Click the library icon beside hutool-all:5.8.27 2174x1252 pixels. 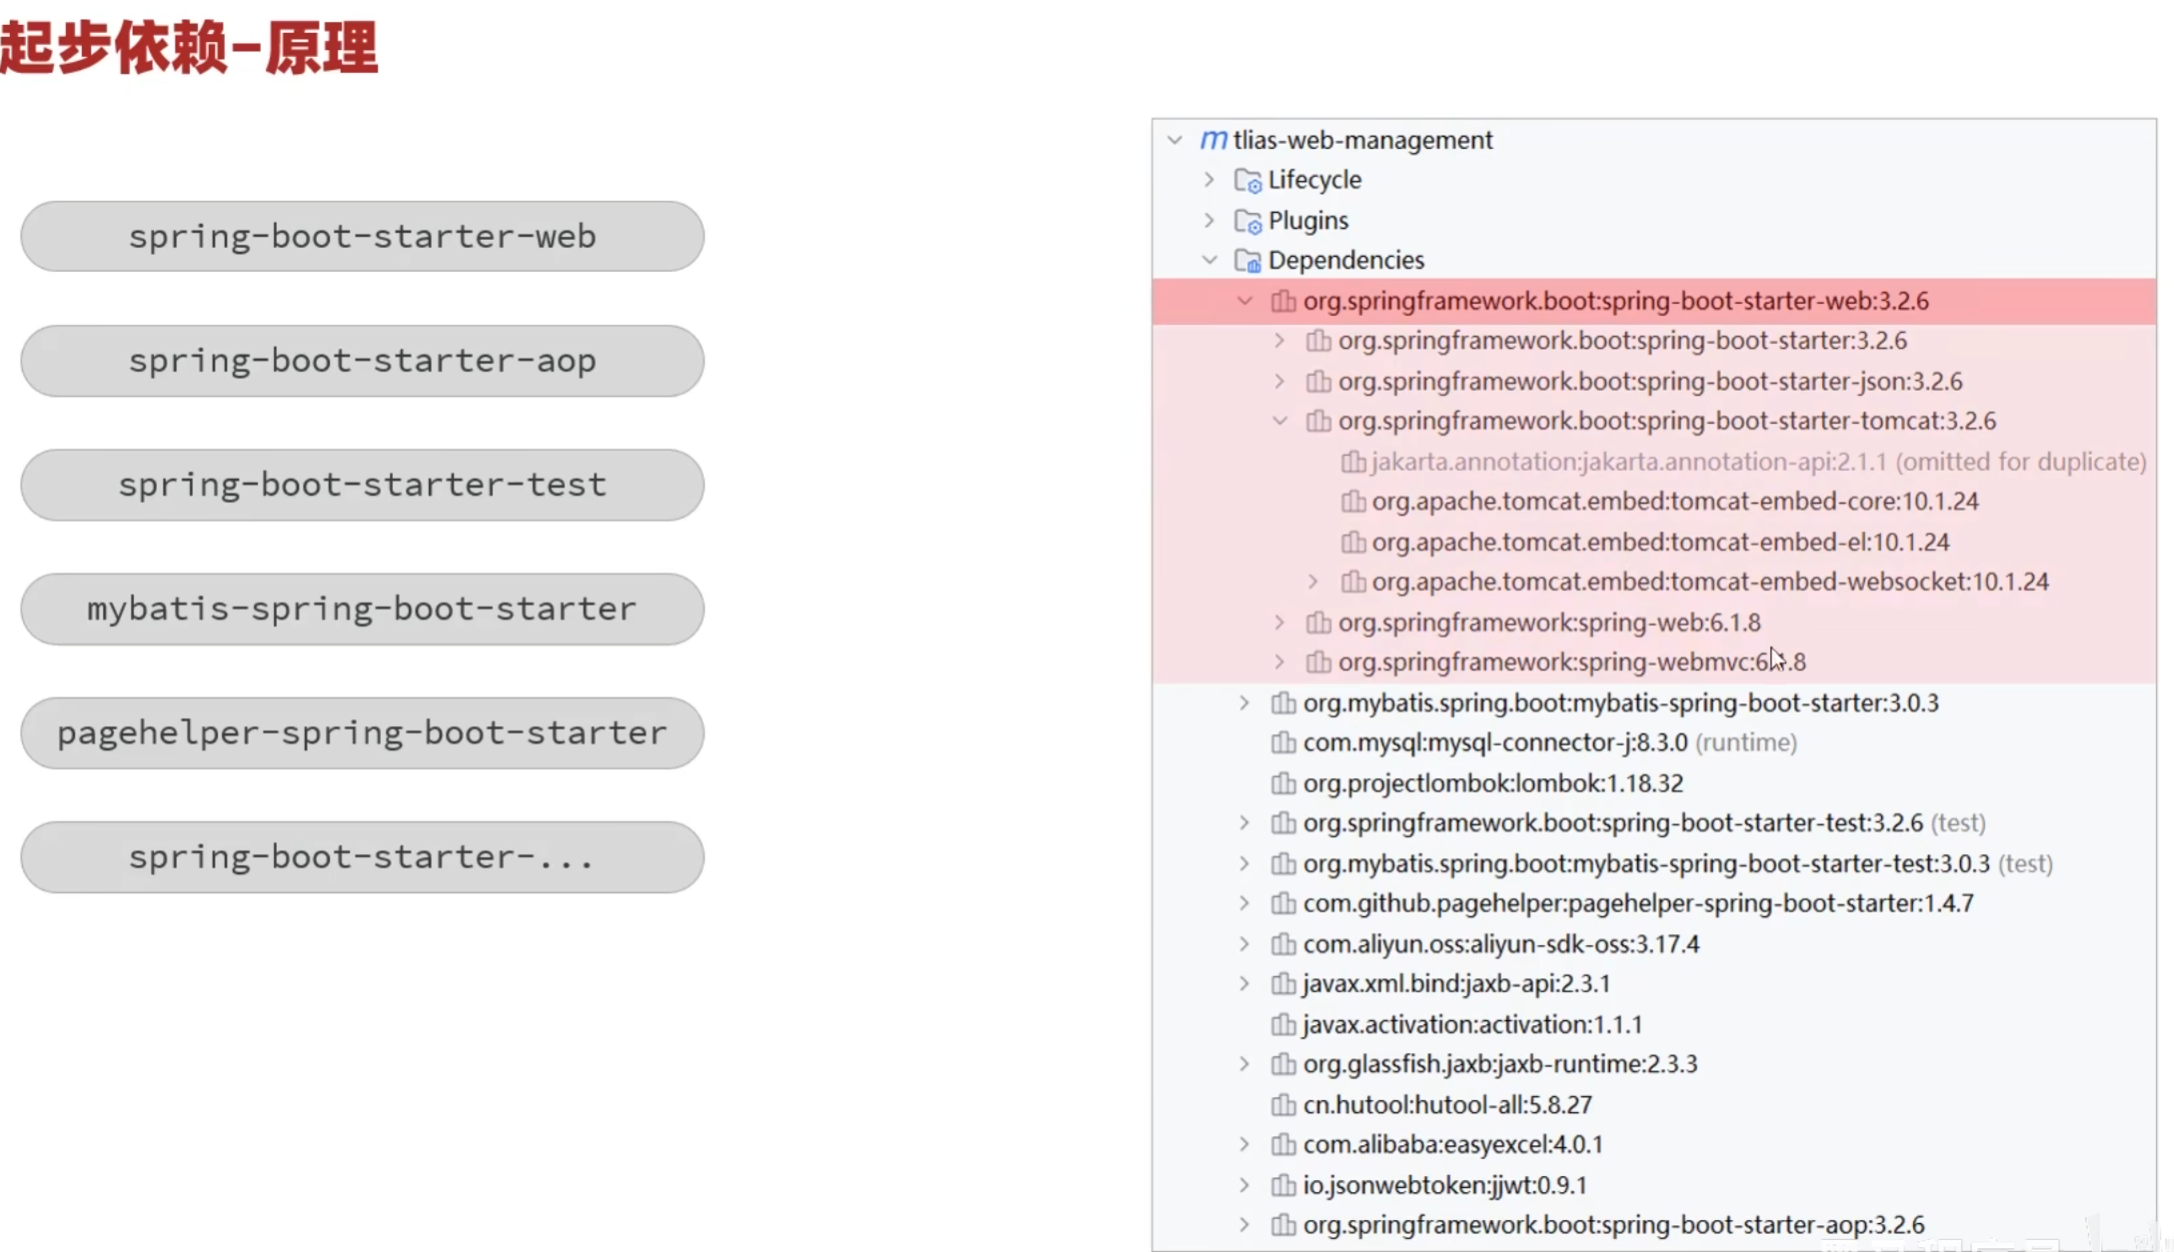[x=1283, y=1105]
